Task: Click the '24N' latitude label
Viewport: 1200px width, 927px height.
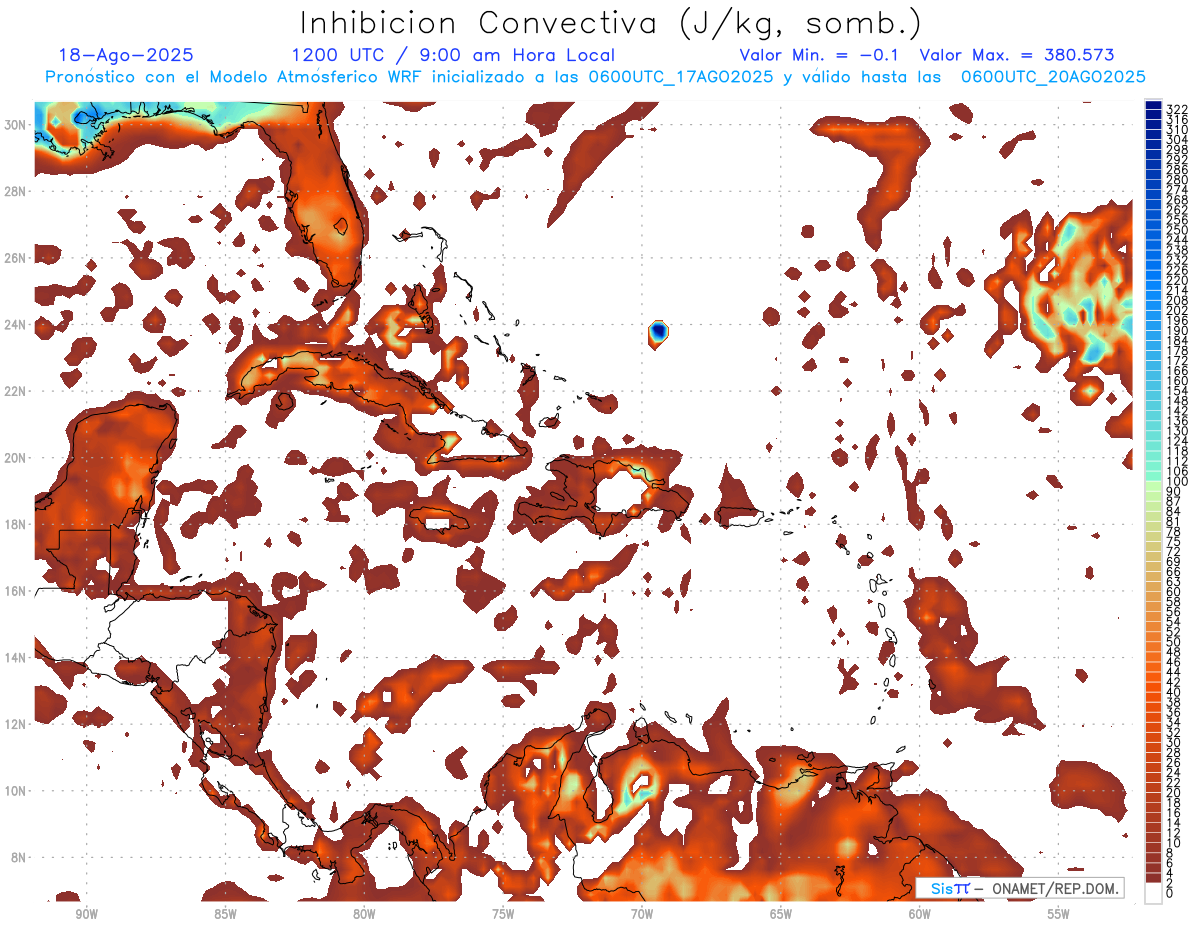Action: click(x=16, y=325)
